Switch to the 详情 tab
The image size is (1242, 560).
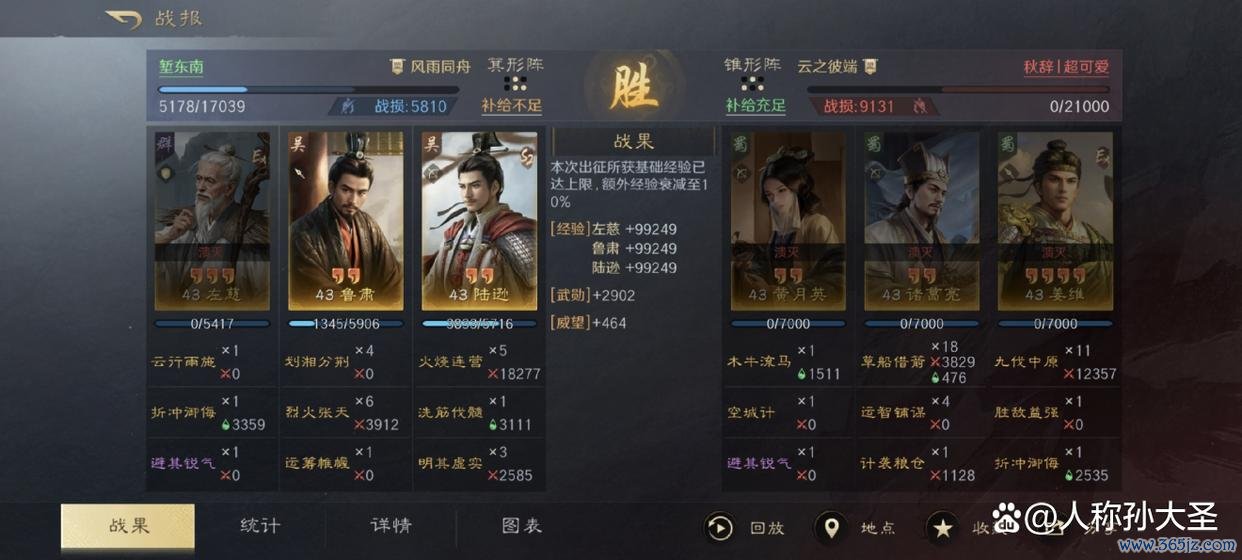[390, 526]
